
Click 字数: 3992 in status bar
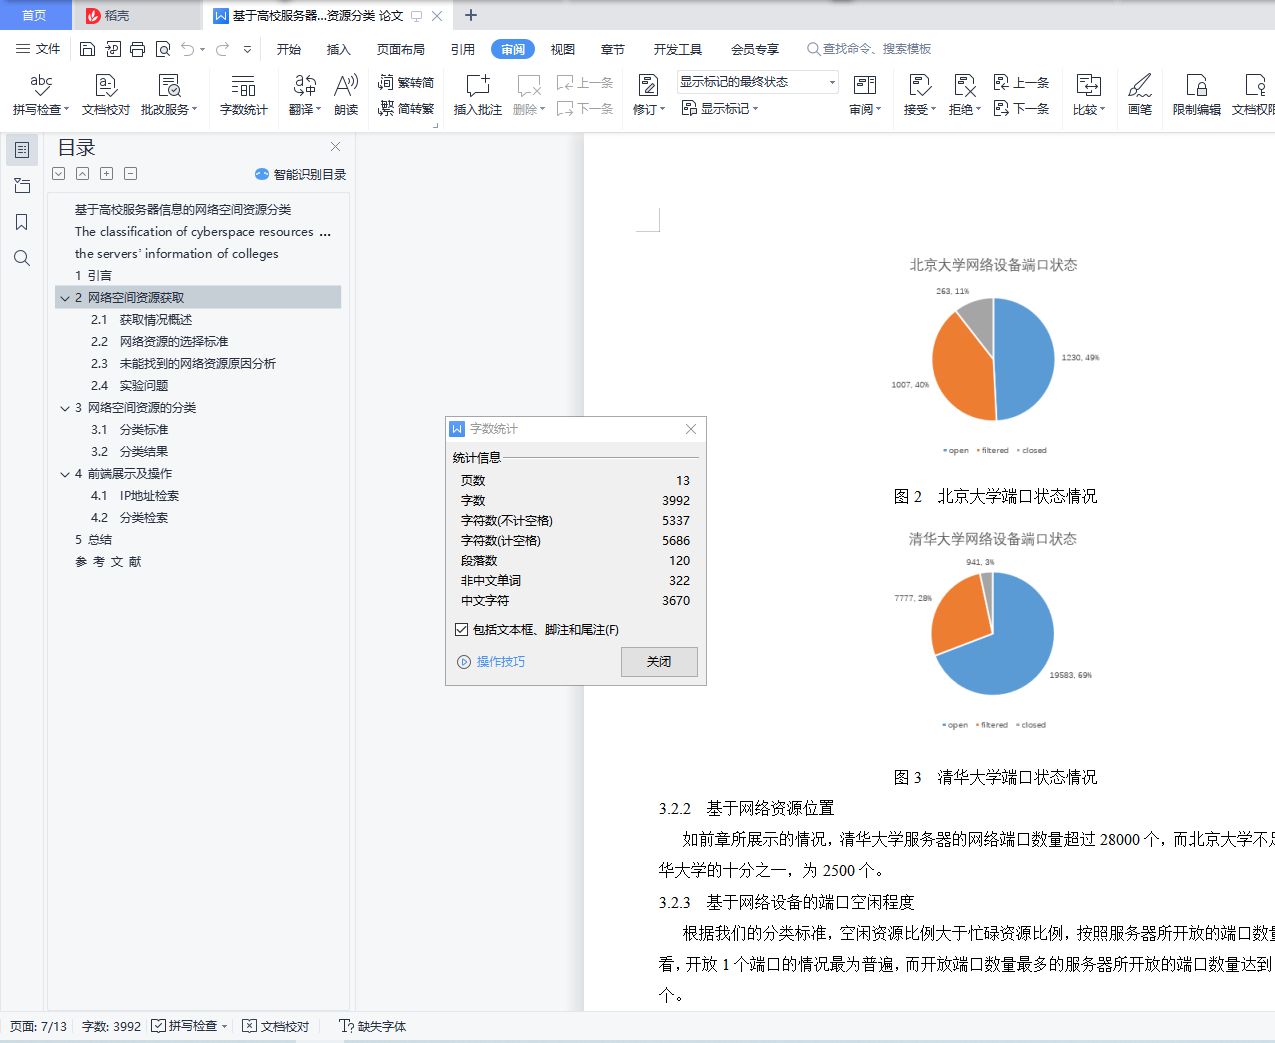(x=111, y=1026)
